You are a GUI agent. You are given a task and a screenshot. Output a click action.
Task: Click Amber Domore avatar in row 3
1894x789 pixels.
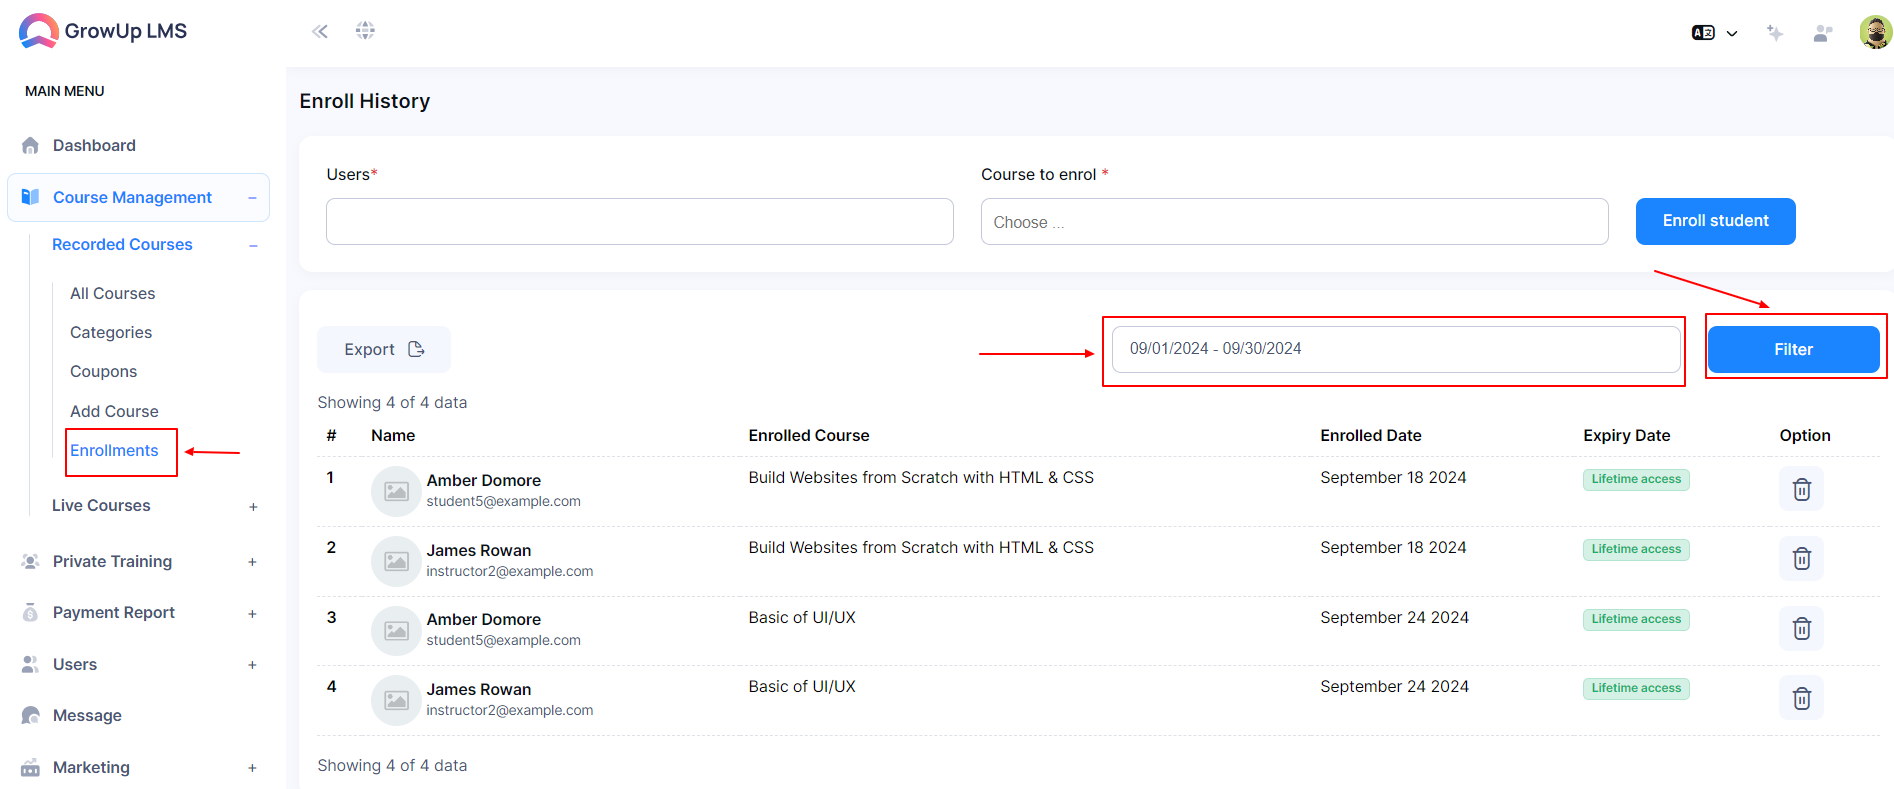point(396,631)
